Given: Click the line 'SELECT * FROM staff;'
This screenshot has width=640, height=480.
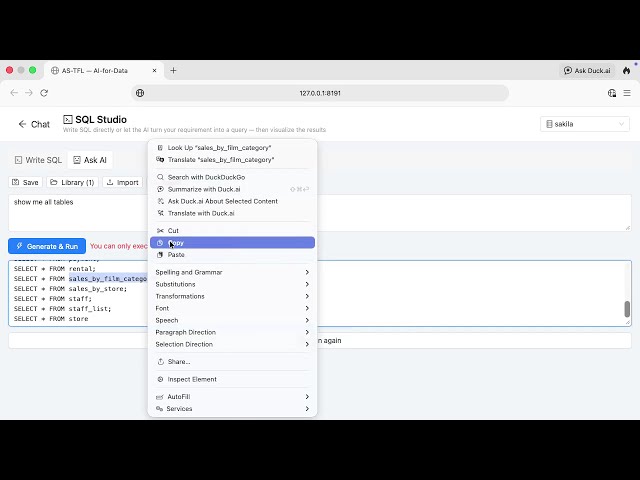Looking at the screenshot, I should coord(53,299).
